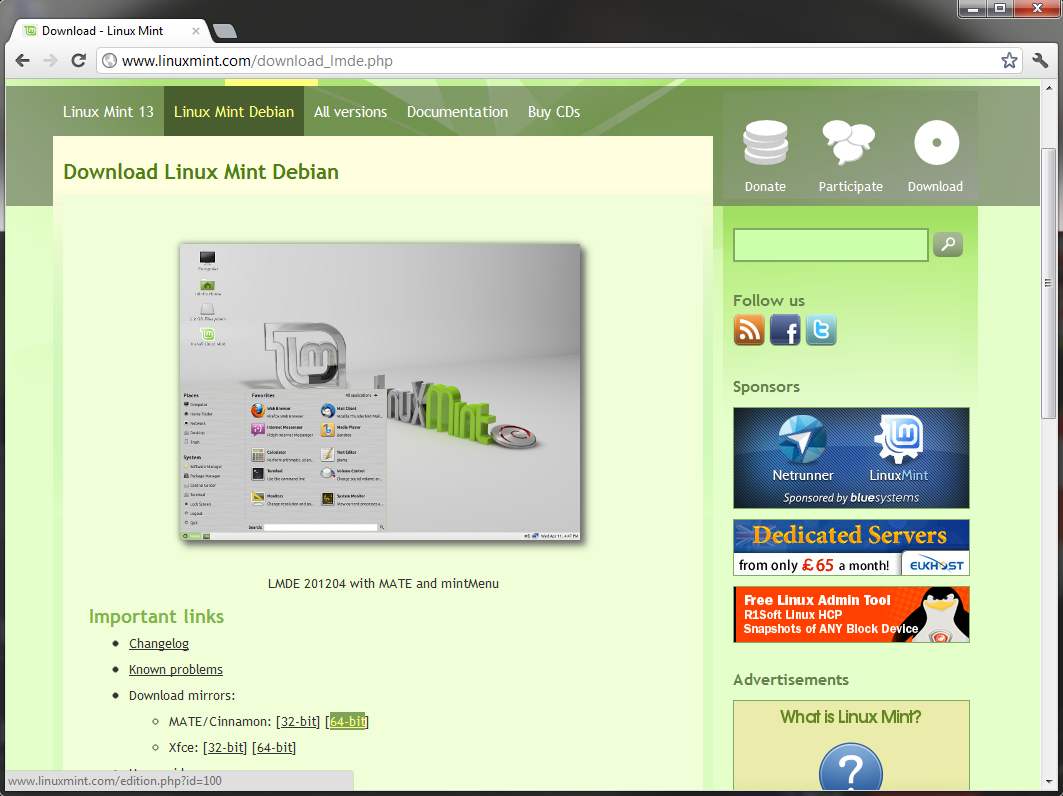Open a new browser tab
This screenshot has height=796, width=1063.
[224, 31]
